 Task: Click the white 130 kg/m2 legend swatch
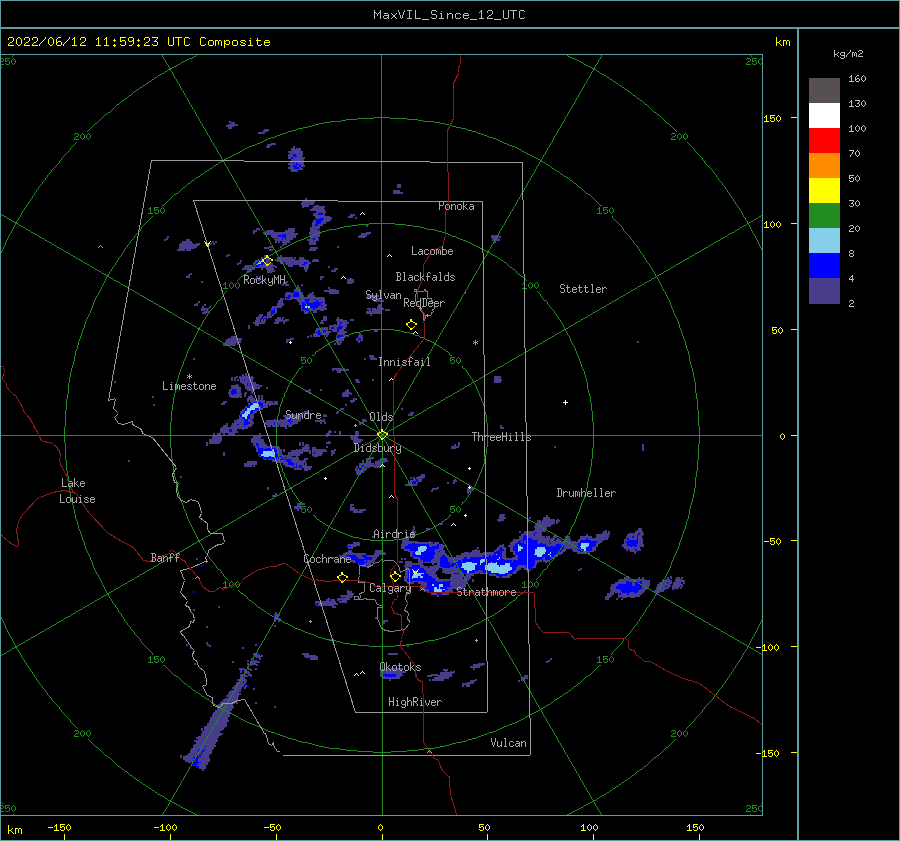(x=824, y=115)
